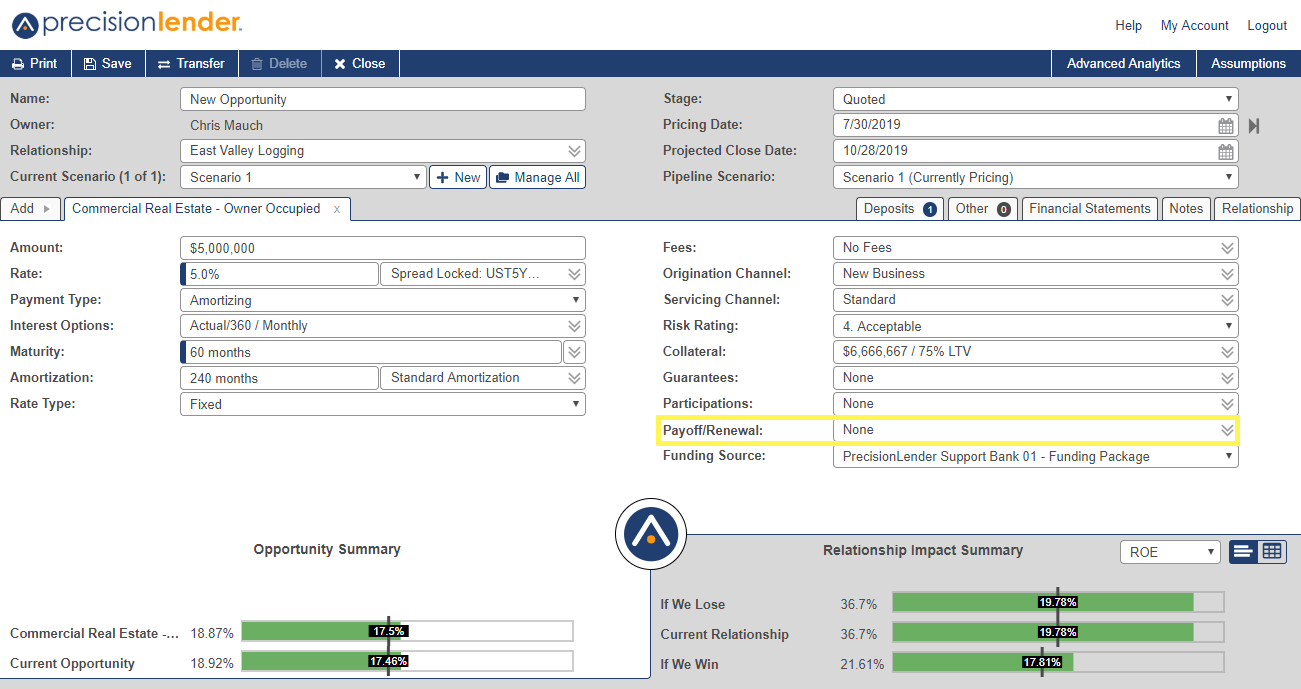The width and height of the screenshot is (1301, 689).
Task: Open the Risk Rating dropdown
Action: [x=1035, y=326]
